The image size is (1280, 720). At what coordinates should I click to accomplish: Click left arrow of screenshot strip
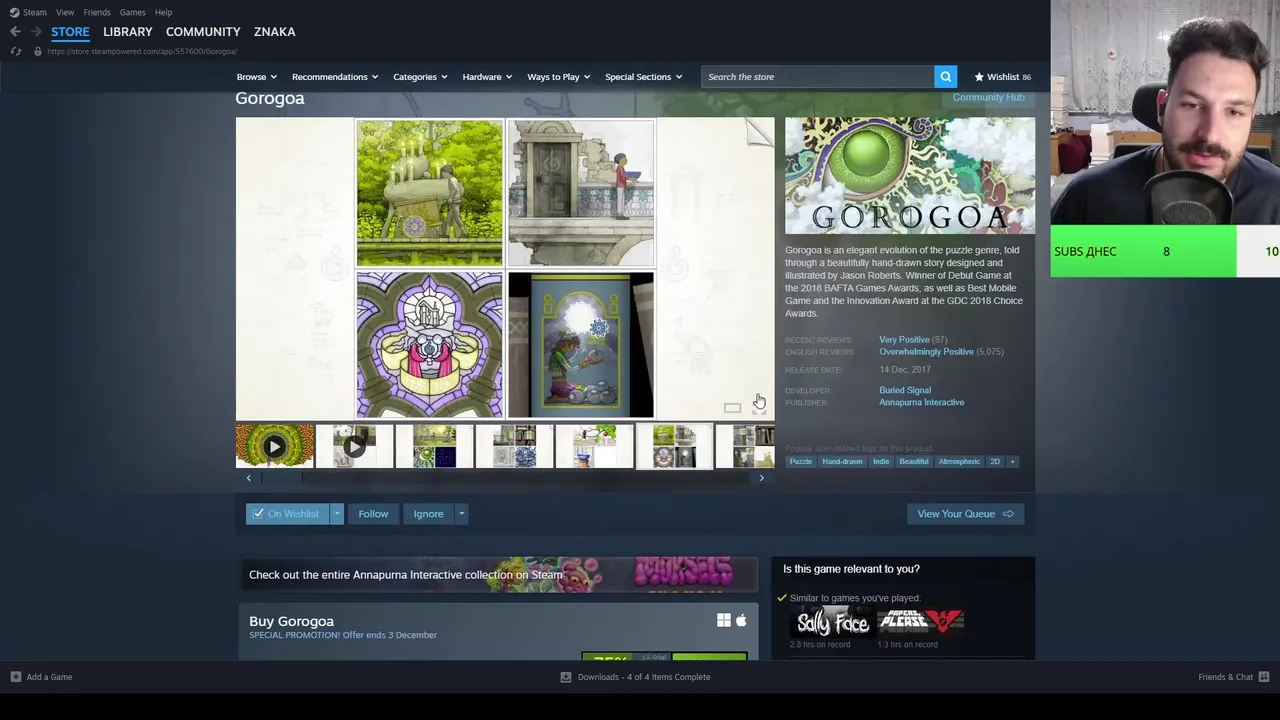point(249,478)
